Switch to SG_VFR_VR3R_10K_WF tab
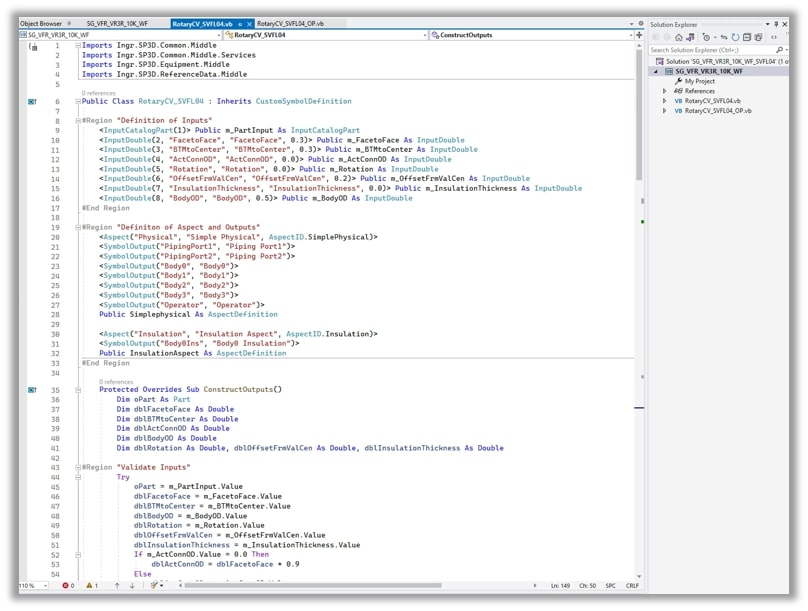 [x=117, y=24]
